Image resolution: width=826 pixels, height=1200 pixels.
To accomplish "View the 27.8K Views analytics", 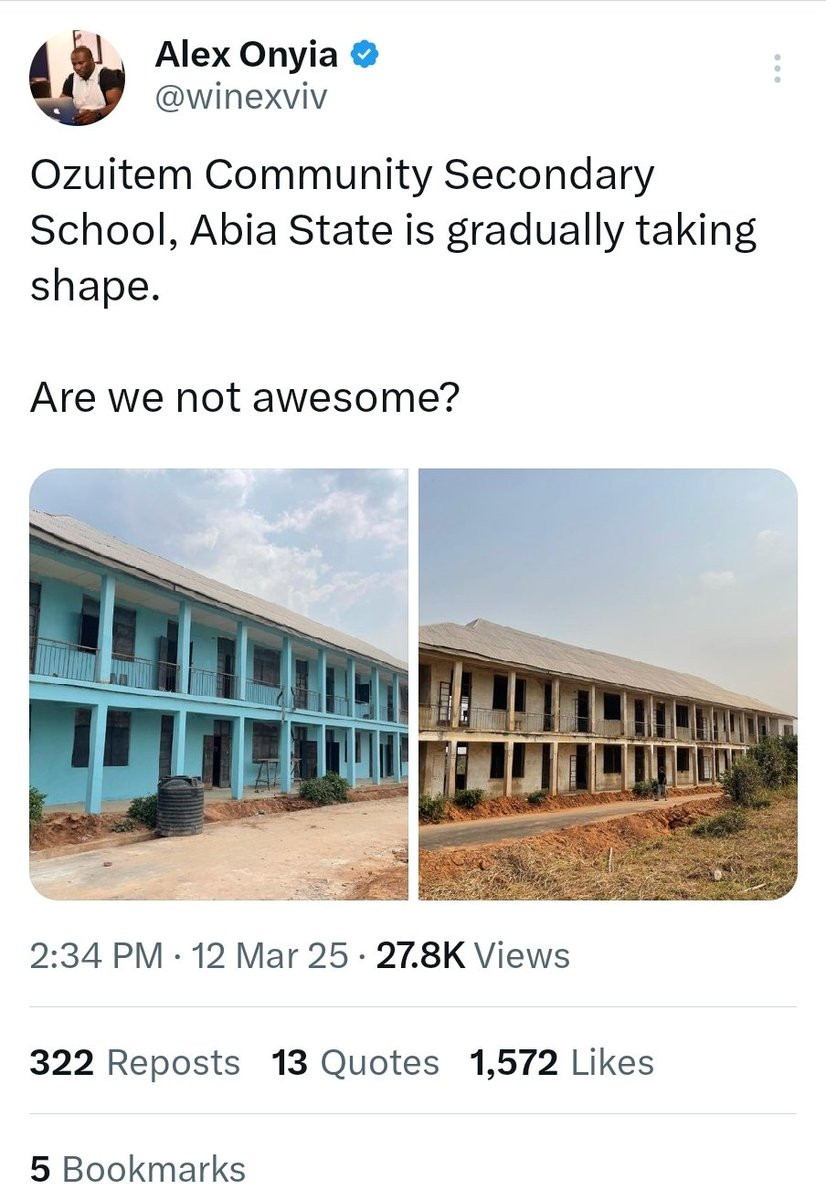I will pos(470,955).
